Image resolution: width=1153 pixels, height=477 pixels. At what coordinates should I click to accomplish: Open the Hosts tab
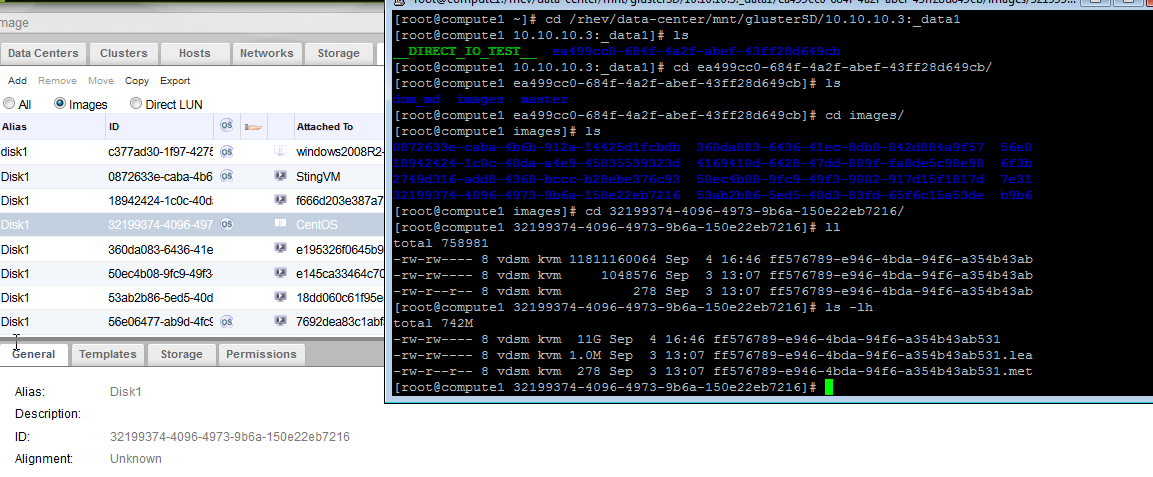tap(195, 53)
